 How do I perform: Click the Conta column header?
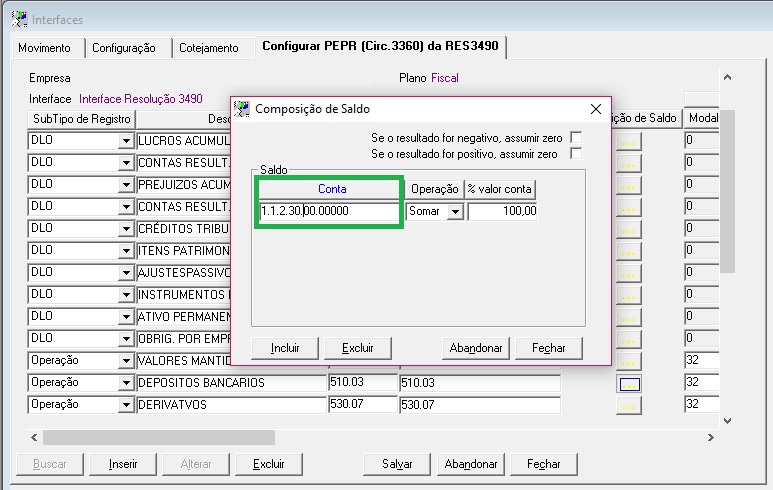pos(332,189)
